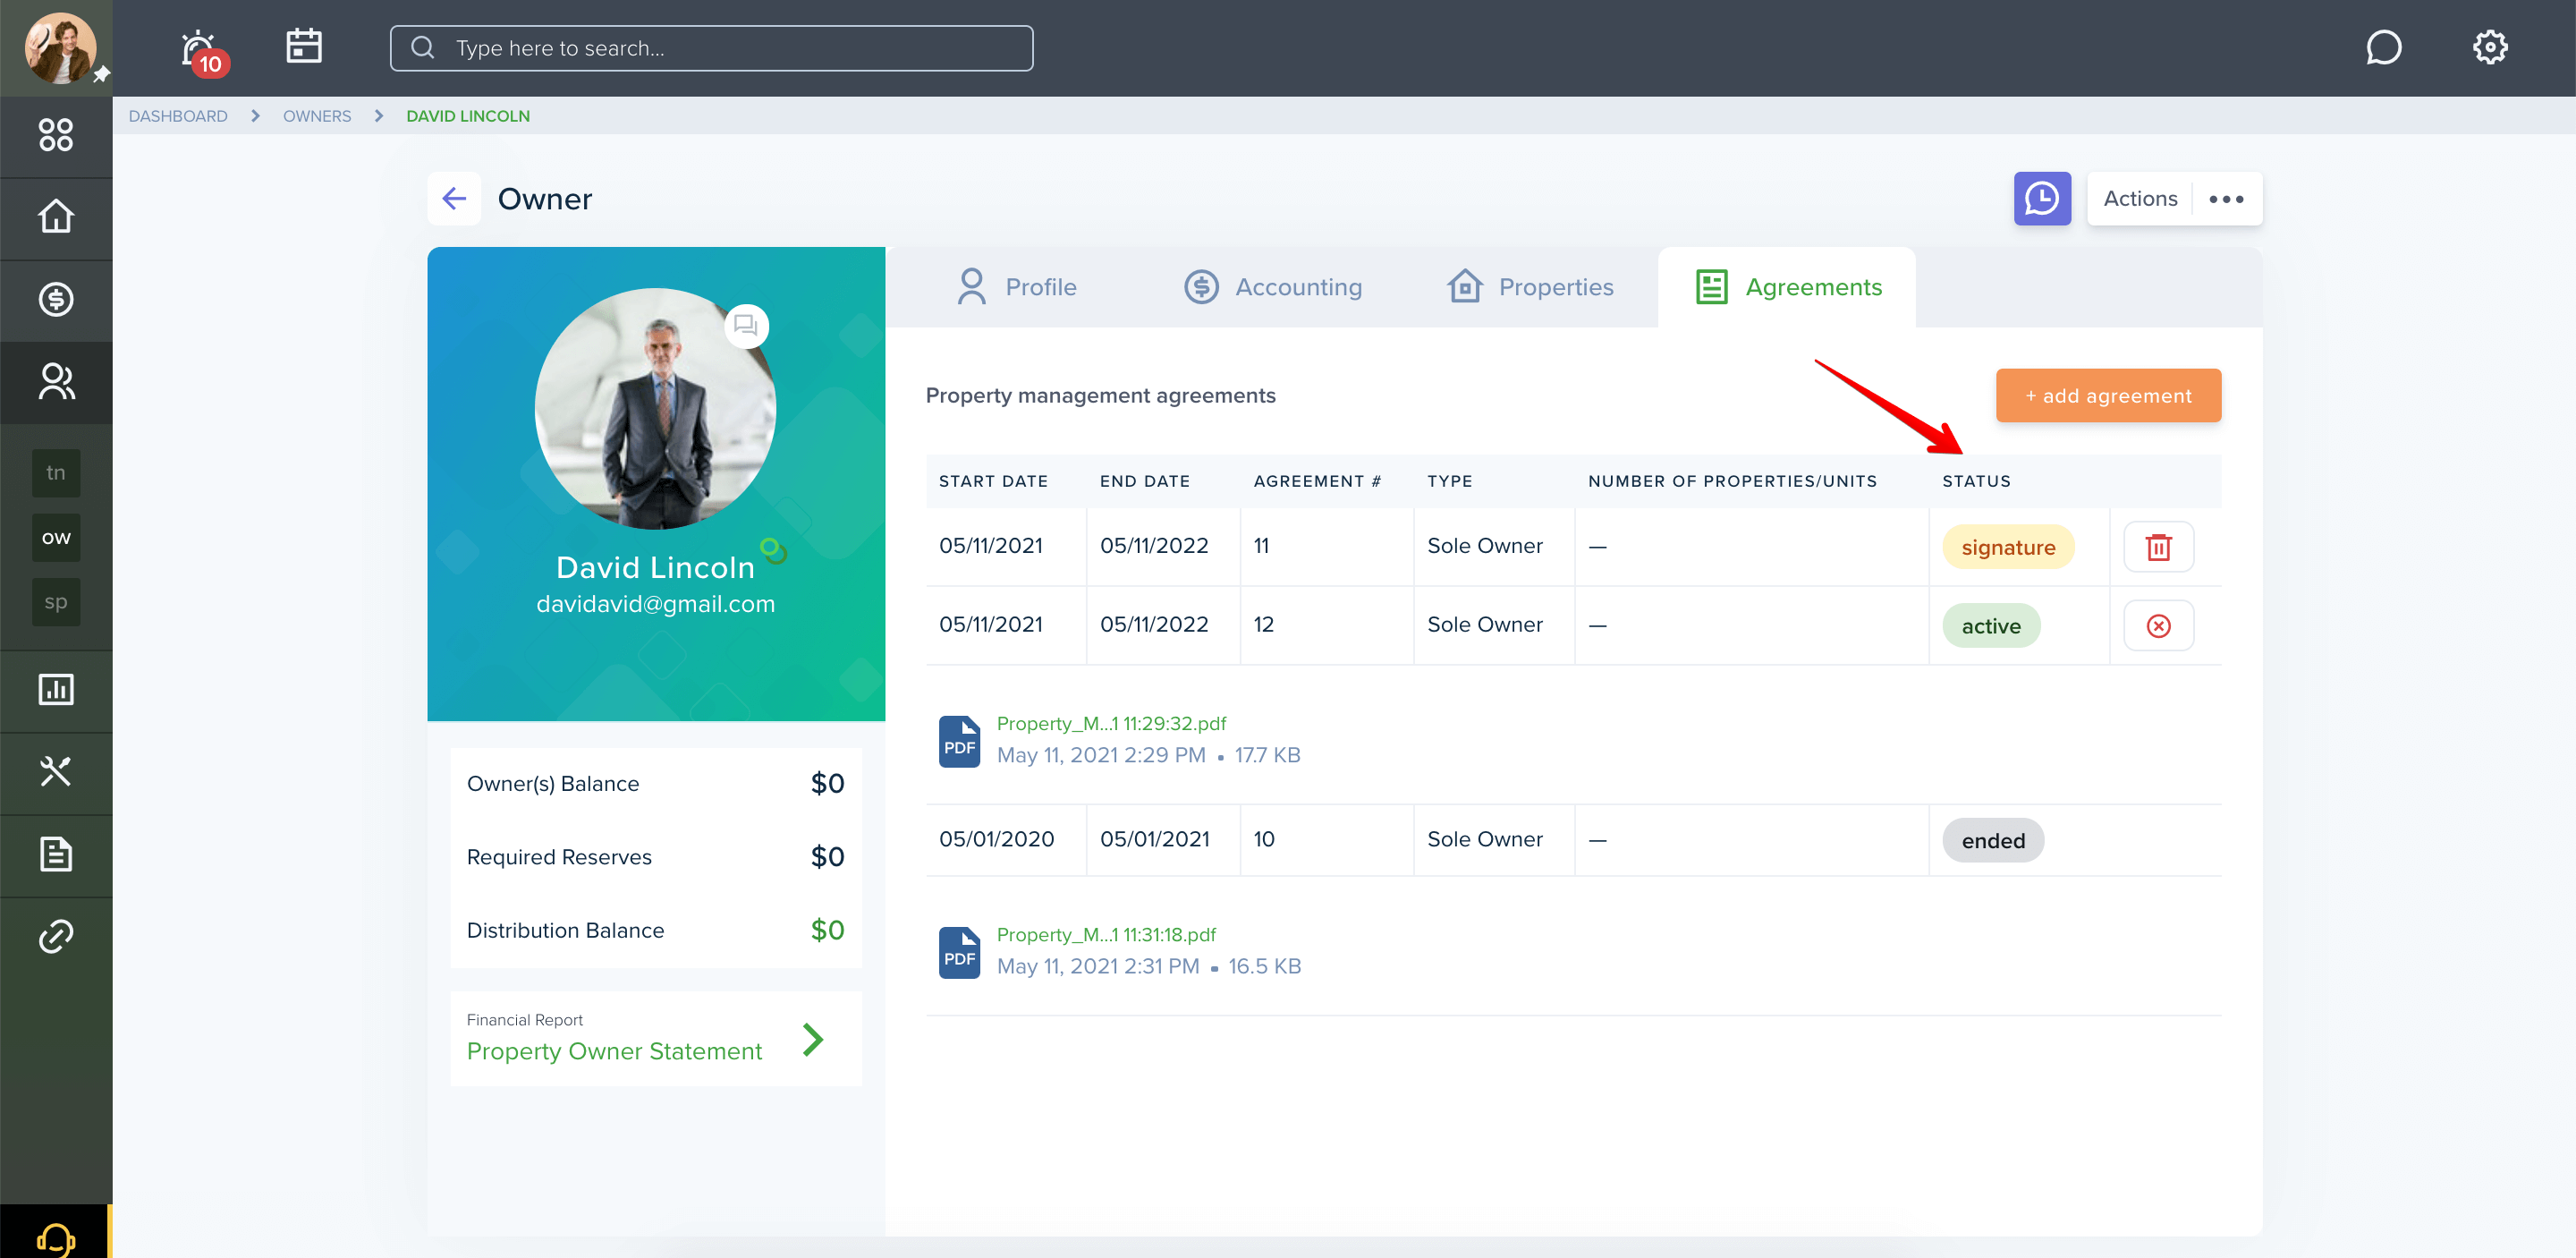Click end date 05/01/2021 cell
2576x1258 pixels.
1155,839
